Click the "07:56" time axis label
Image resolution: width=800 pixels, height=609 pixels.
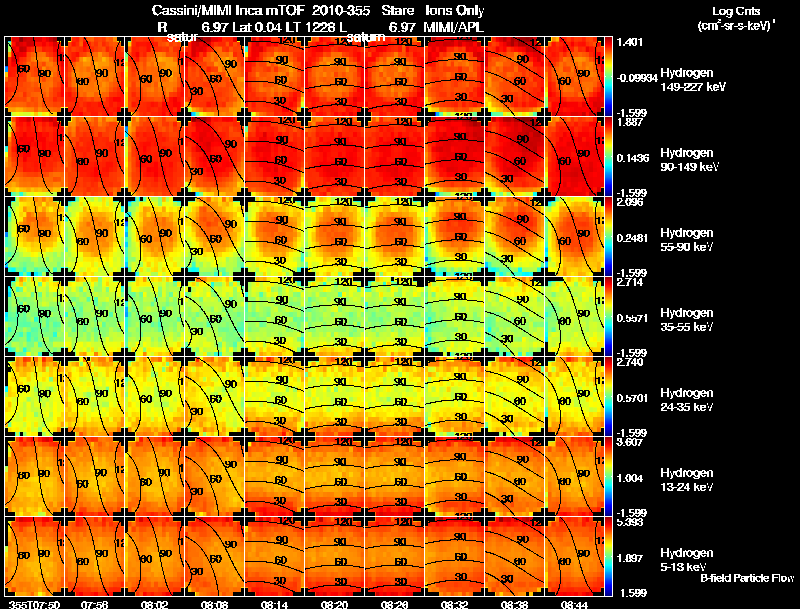(94, 605)
